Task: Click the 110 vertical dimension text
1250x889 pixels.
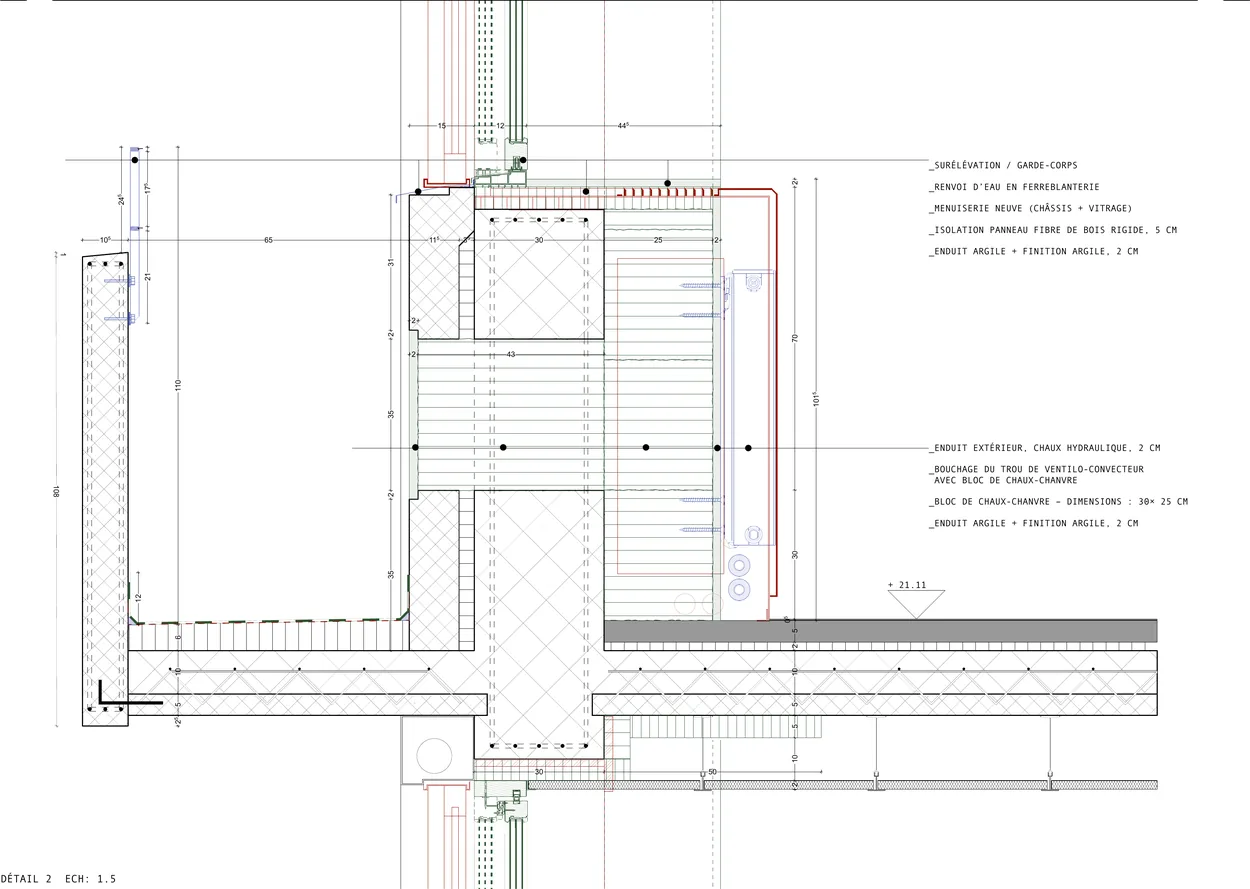Action: tap(178, 386)
